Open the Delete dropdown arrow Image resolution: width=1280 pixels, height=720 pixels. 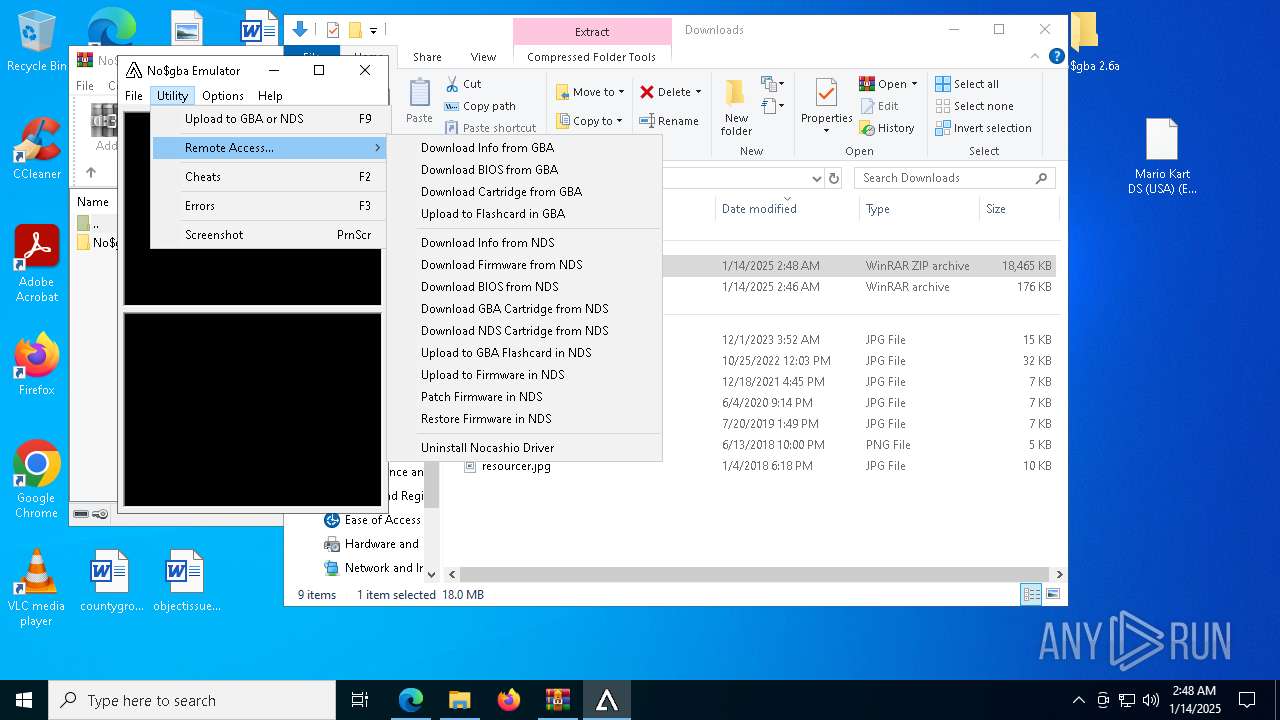pyautogui.click(x=698, y=92)
